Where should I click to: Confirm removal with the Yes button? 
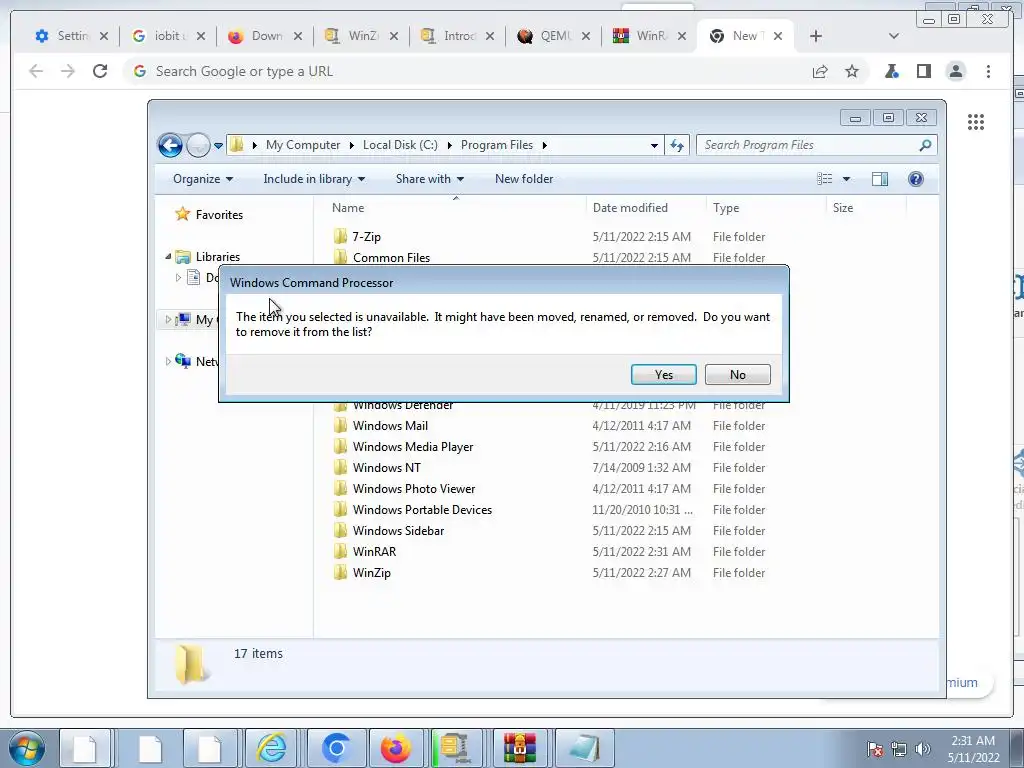(664, 374)
